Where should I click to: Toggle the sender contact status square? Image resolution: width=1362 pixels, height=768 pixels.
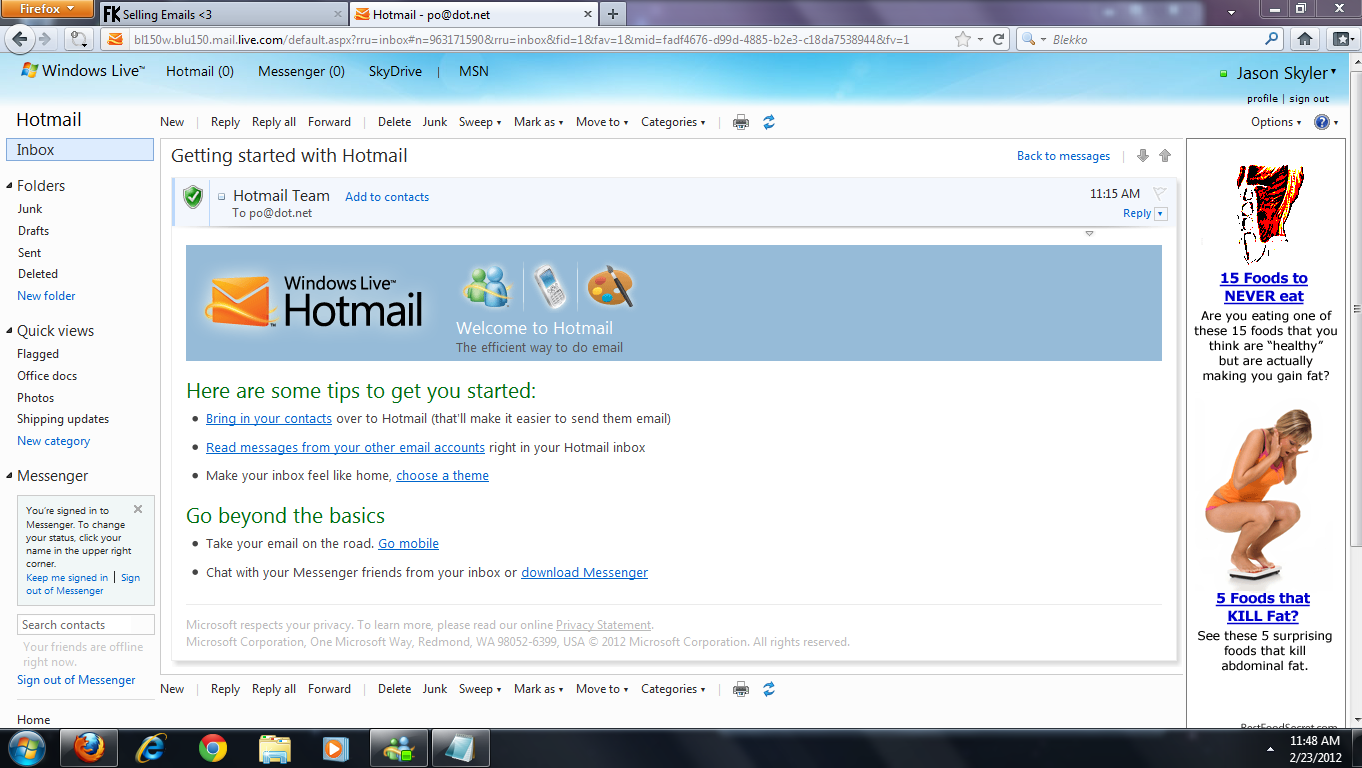[222, 197]
